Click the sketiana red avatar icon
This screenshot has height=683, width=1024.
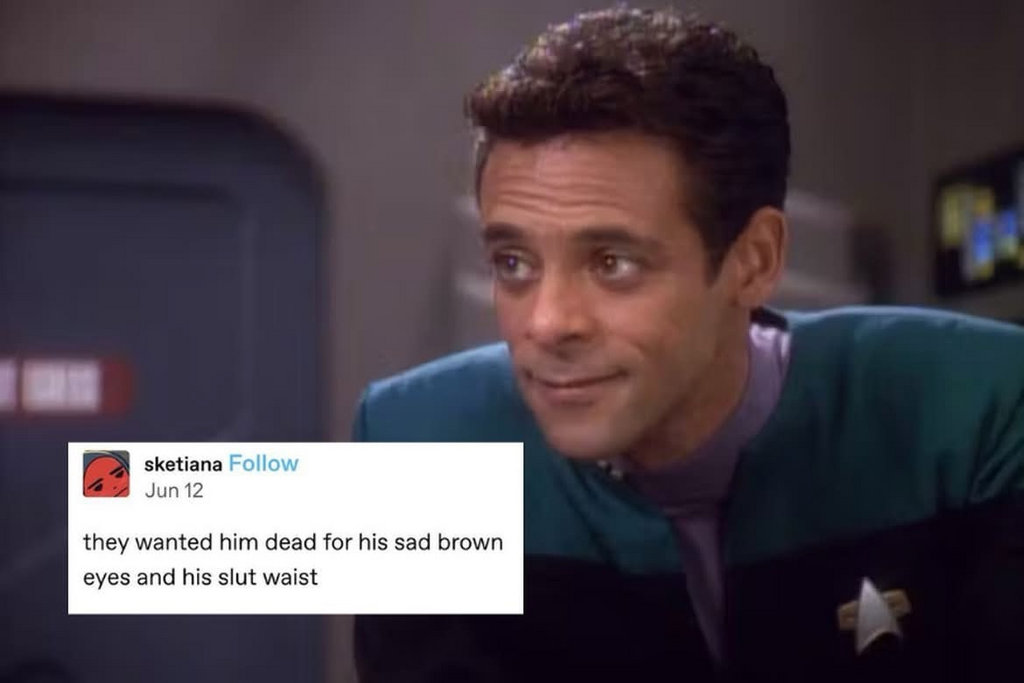coord(106,474)
